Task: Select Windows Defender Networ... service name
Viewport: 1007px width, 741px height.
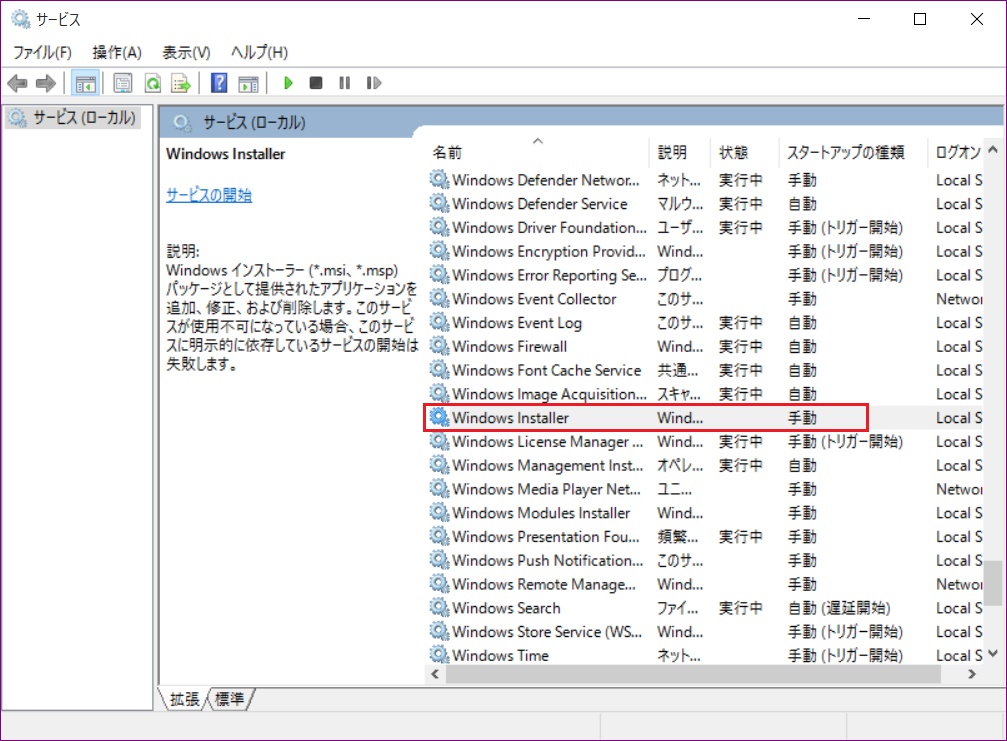Action: pyautogui.click(x=546, y=180)
